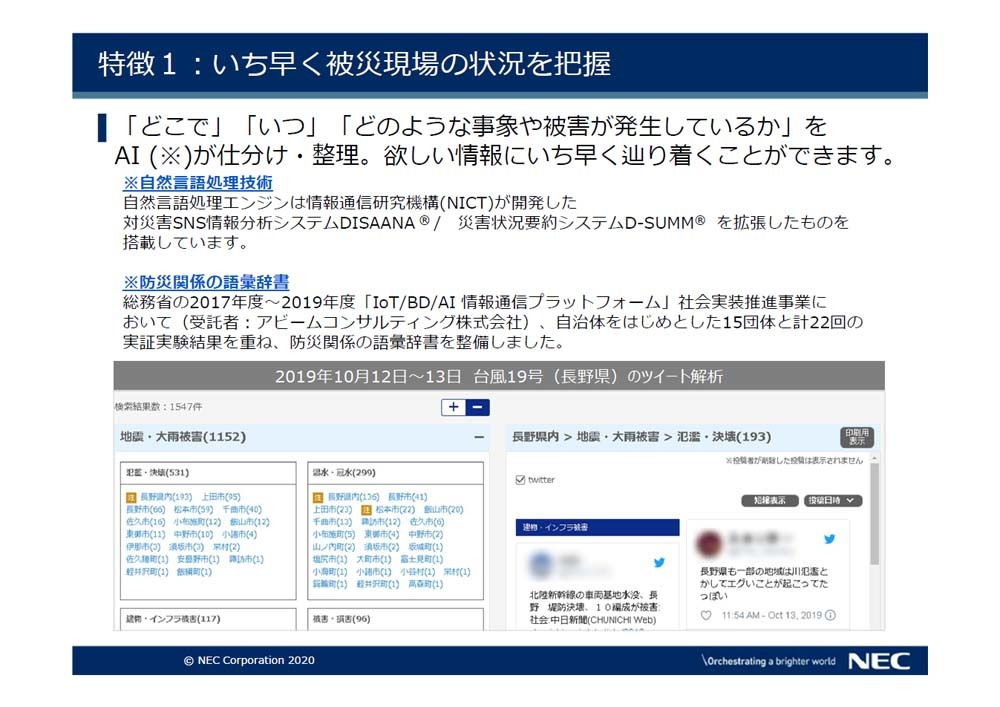This screenshot has height=707, width=1000.
Task: Click the 長野県も一部の地域は川氾濫 tweet text
Action: click(764, 583)
